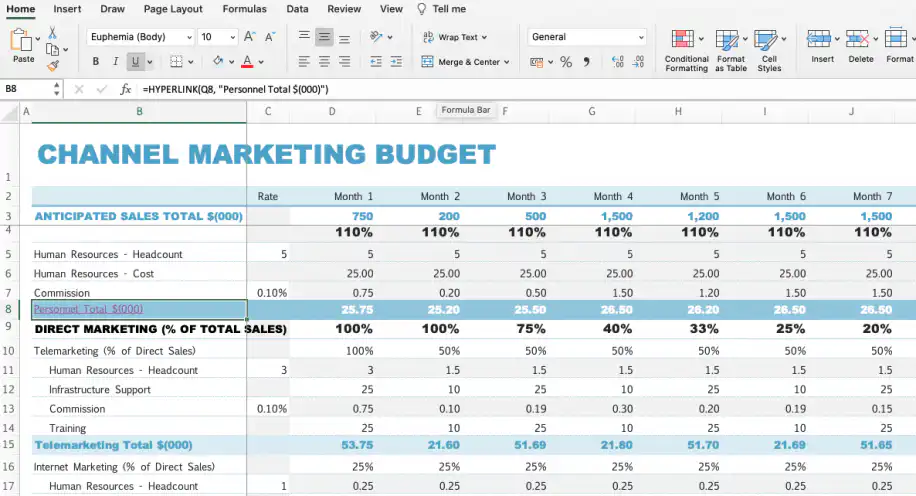
Task: Click Wrap Text button
Action: pyautogui.click(x=454, y=37)
